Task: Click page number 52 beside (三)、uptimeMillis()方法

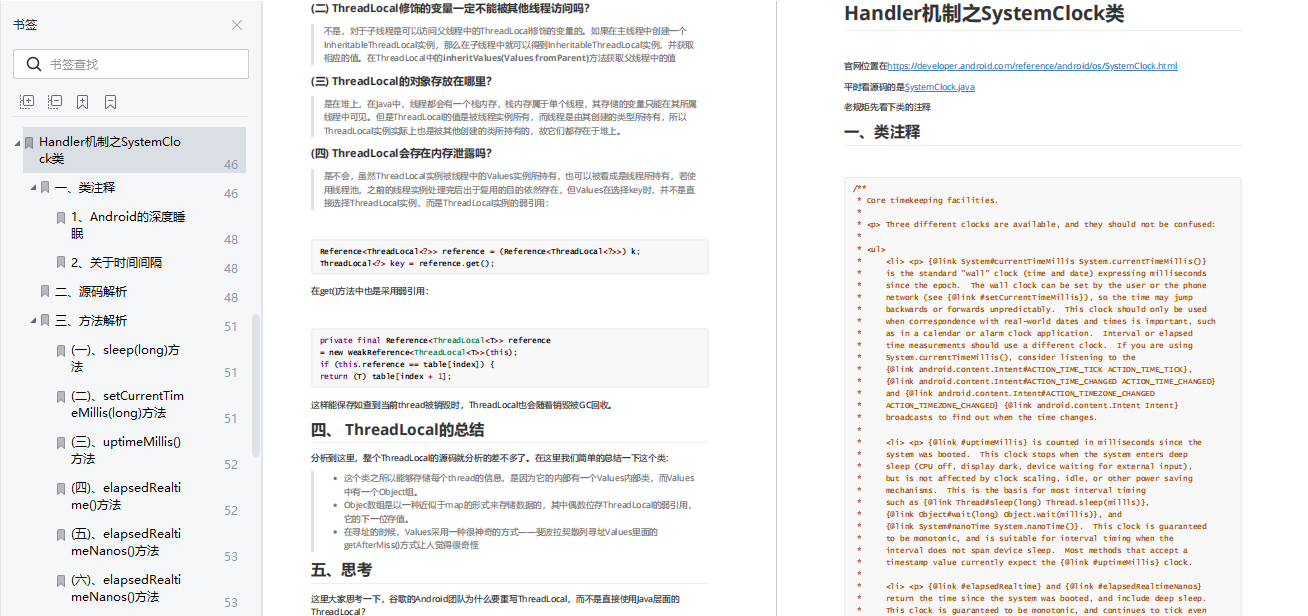Action: [231, 465]
